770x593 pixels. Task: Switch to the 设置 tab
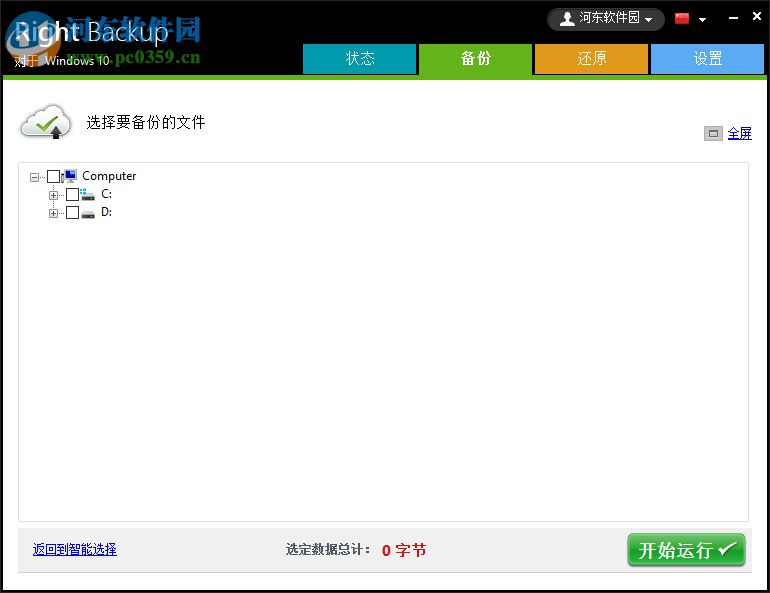tap(707, 59)
